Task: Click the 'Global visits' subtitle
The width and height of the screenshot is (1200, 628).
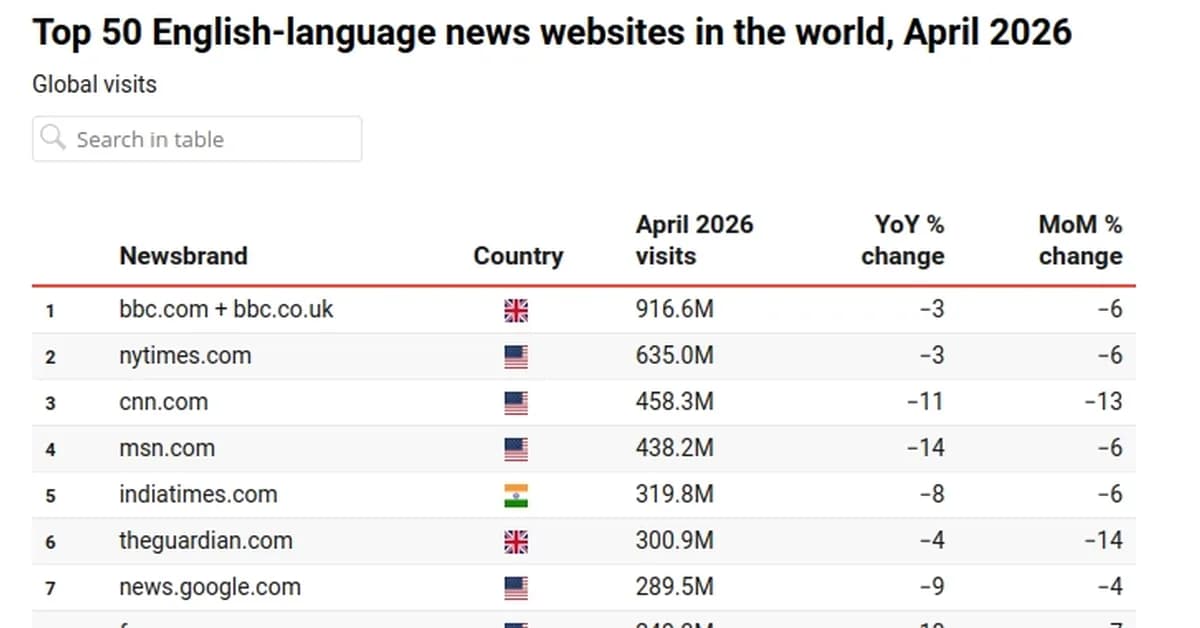Action: [x=95, y=84]
